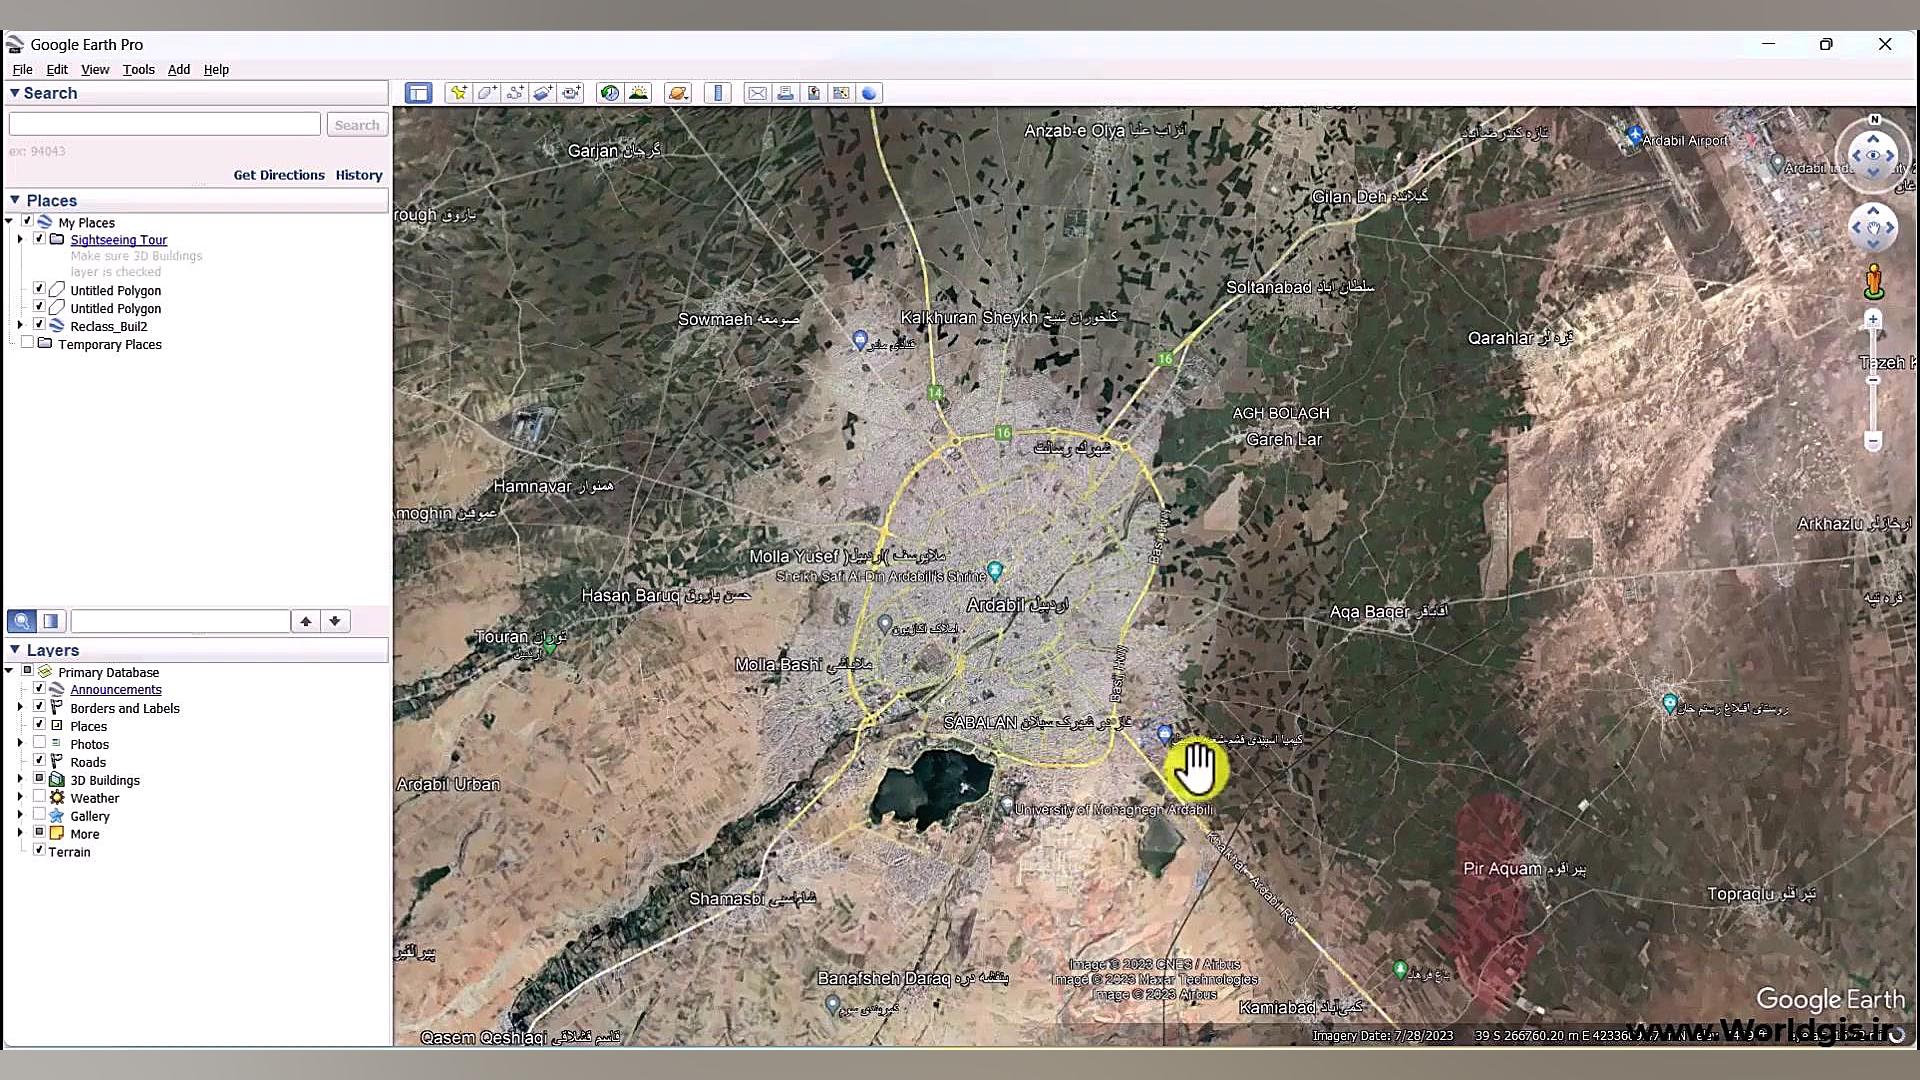Check the Temporary Places checkbox
The width and height of the screenshot is (1920, 1080).
pos(27,342)
